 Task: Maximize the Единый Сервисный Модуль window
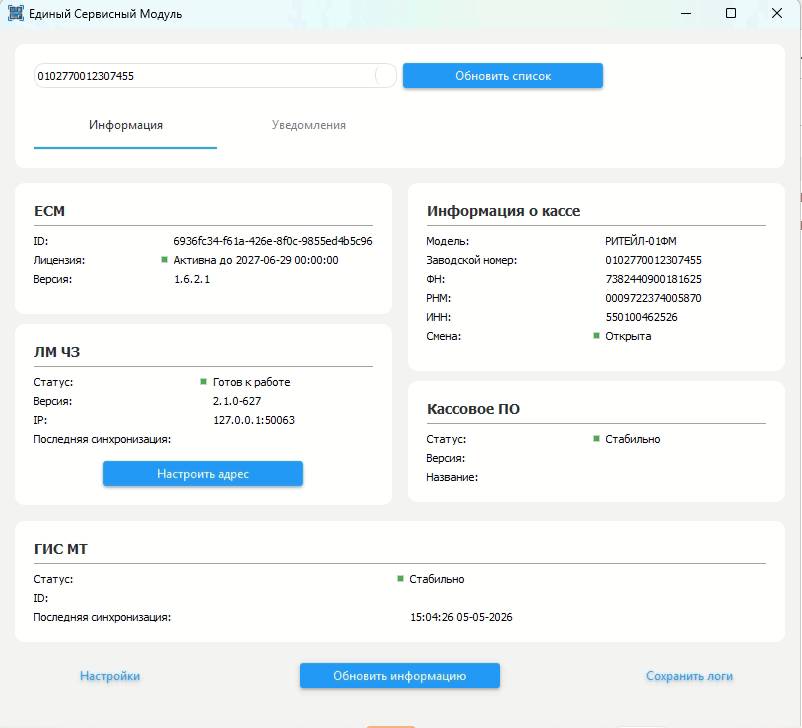(x=731, y=13)
